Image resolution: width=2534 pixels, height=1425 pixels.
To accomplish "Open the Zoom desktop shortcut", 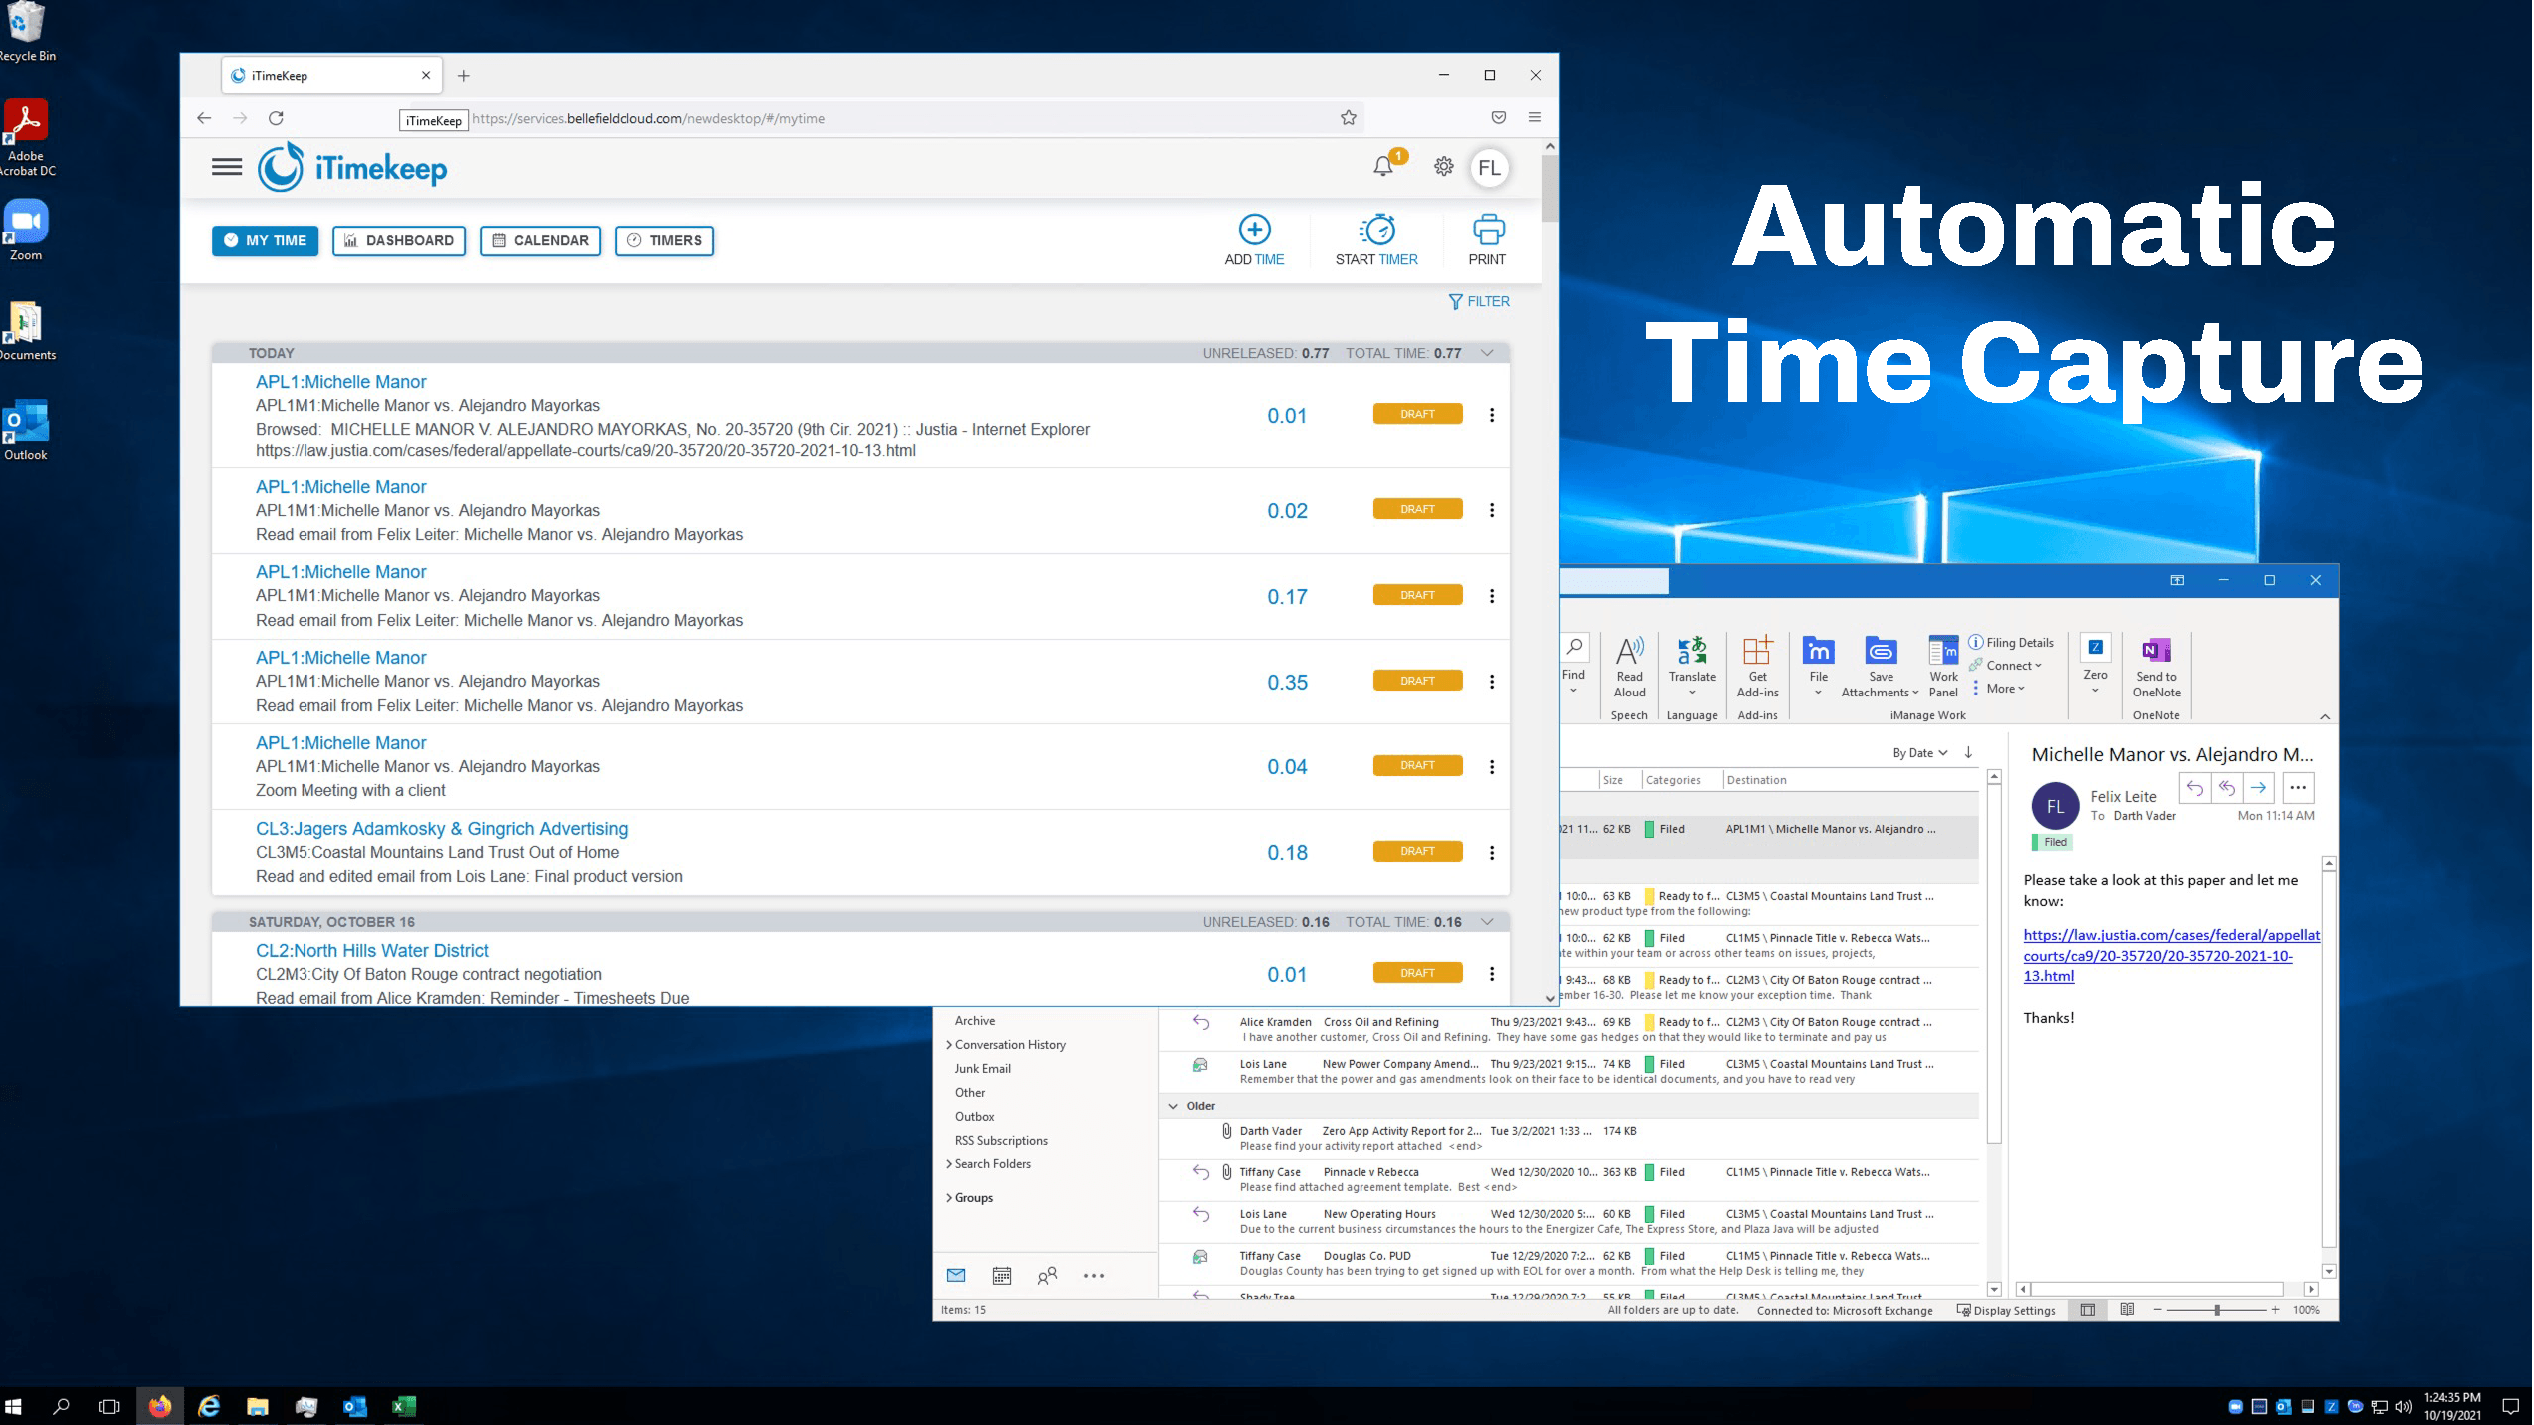I will tap(26, 231).
